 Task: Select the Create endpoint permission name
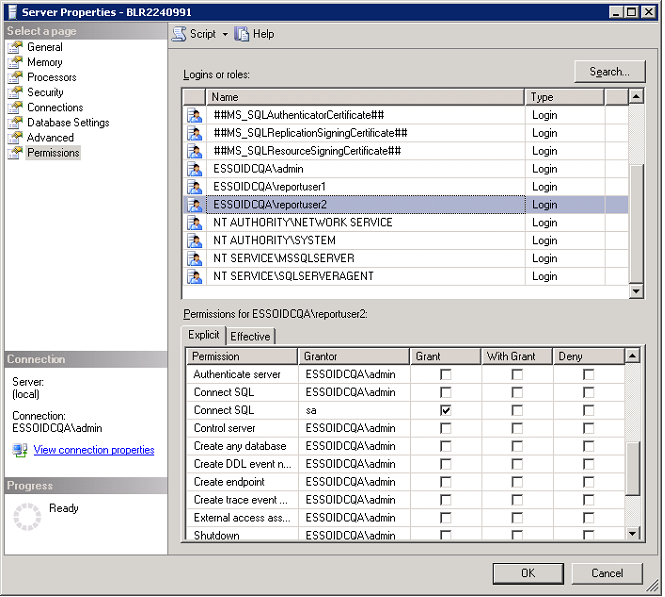point(229,482)
